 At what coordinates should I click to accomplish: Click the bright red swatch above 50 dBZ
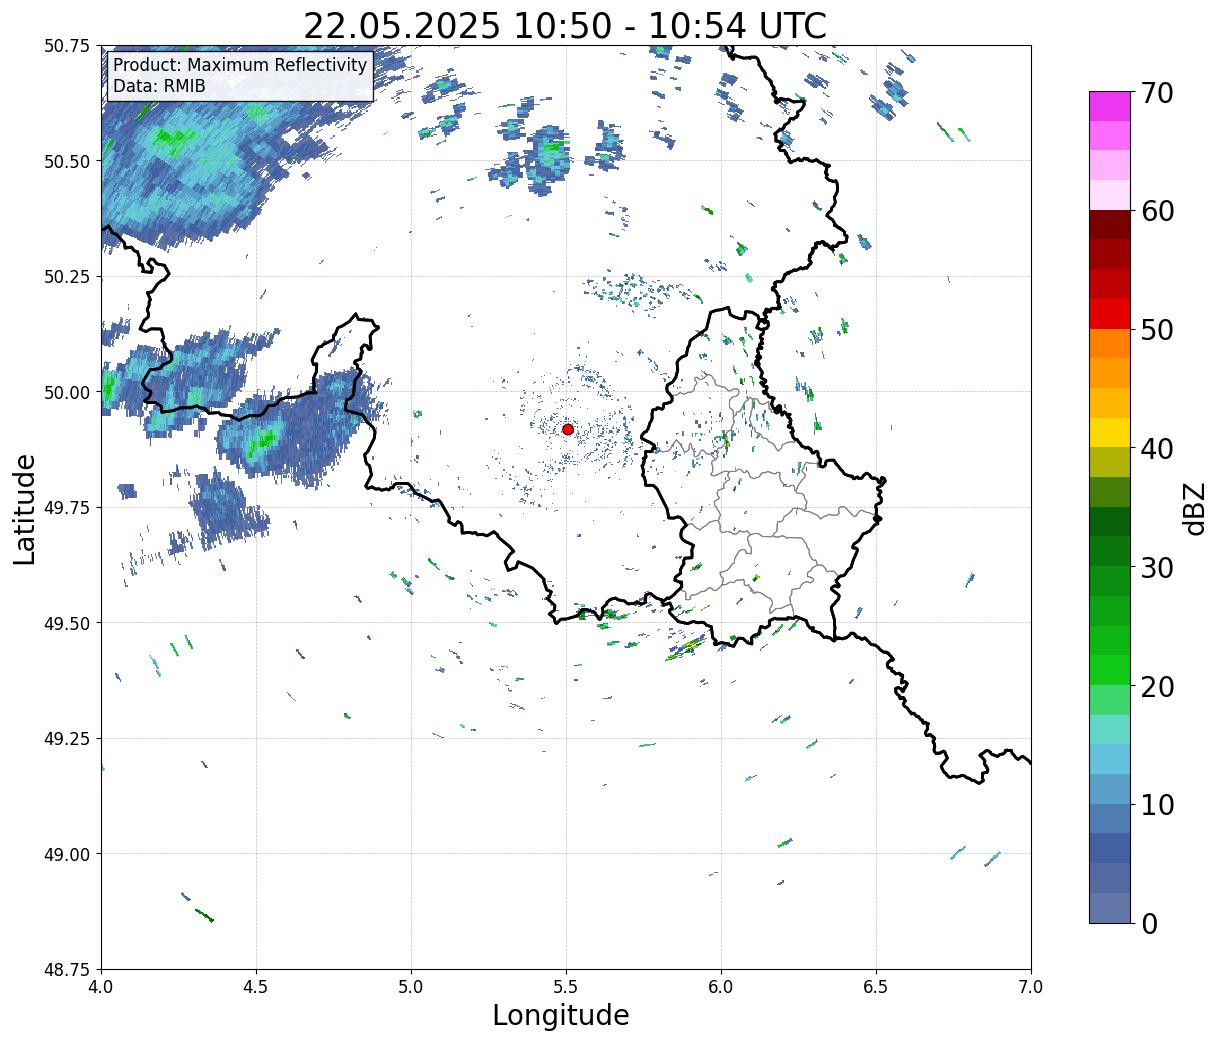click(x=1110, y=314)
